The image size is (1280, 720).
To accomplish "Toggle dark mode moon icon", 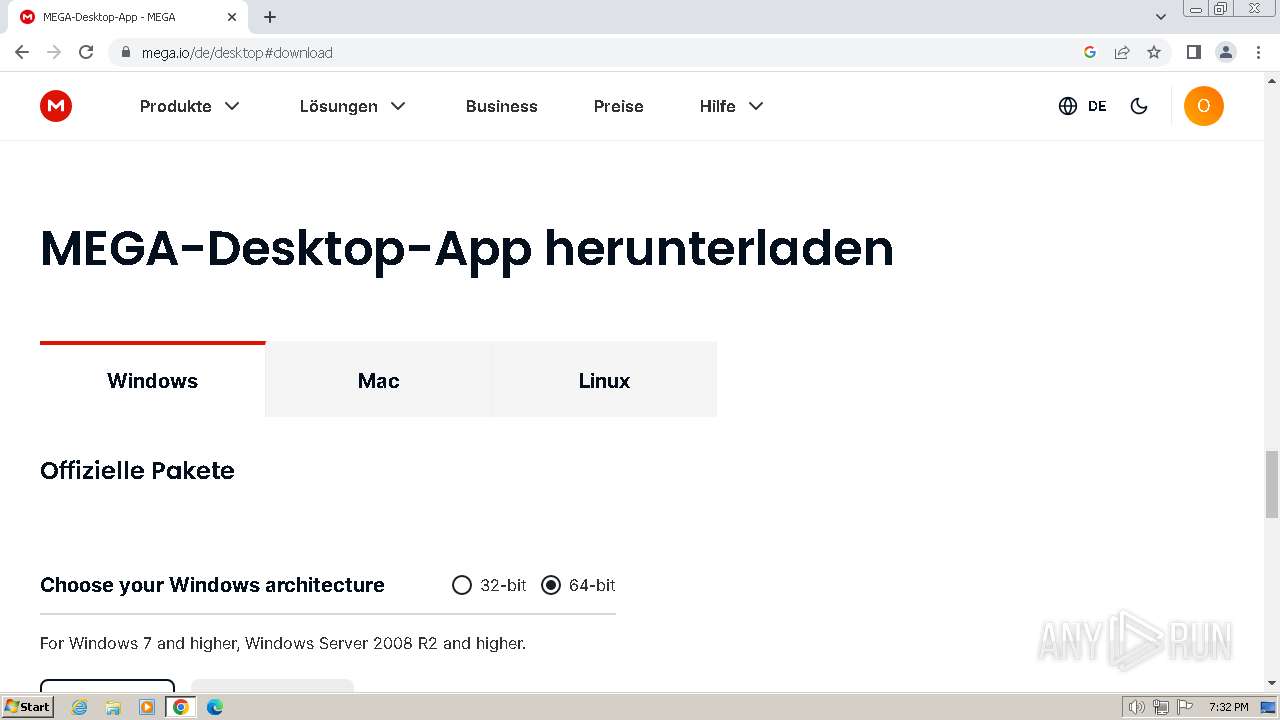I will point(1139,106).
